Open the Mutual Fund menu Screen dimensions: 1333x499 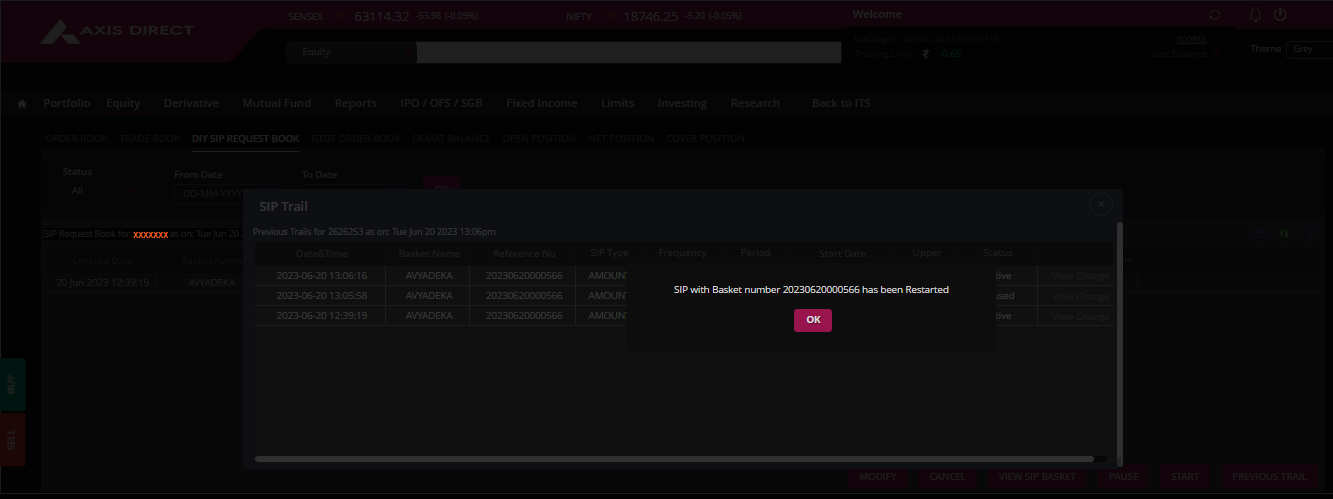click(x=276, y=103)
